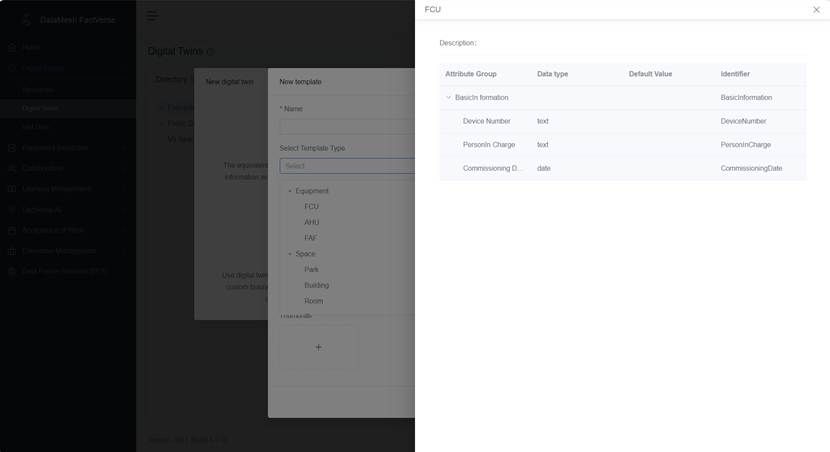Click the Data Fusion Services sidebar icon
This screenshot has height=452, width=830.
click(12, 271)
